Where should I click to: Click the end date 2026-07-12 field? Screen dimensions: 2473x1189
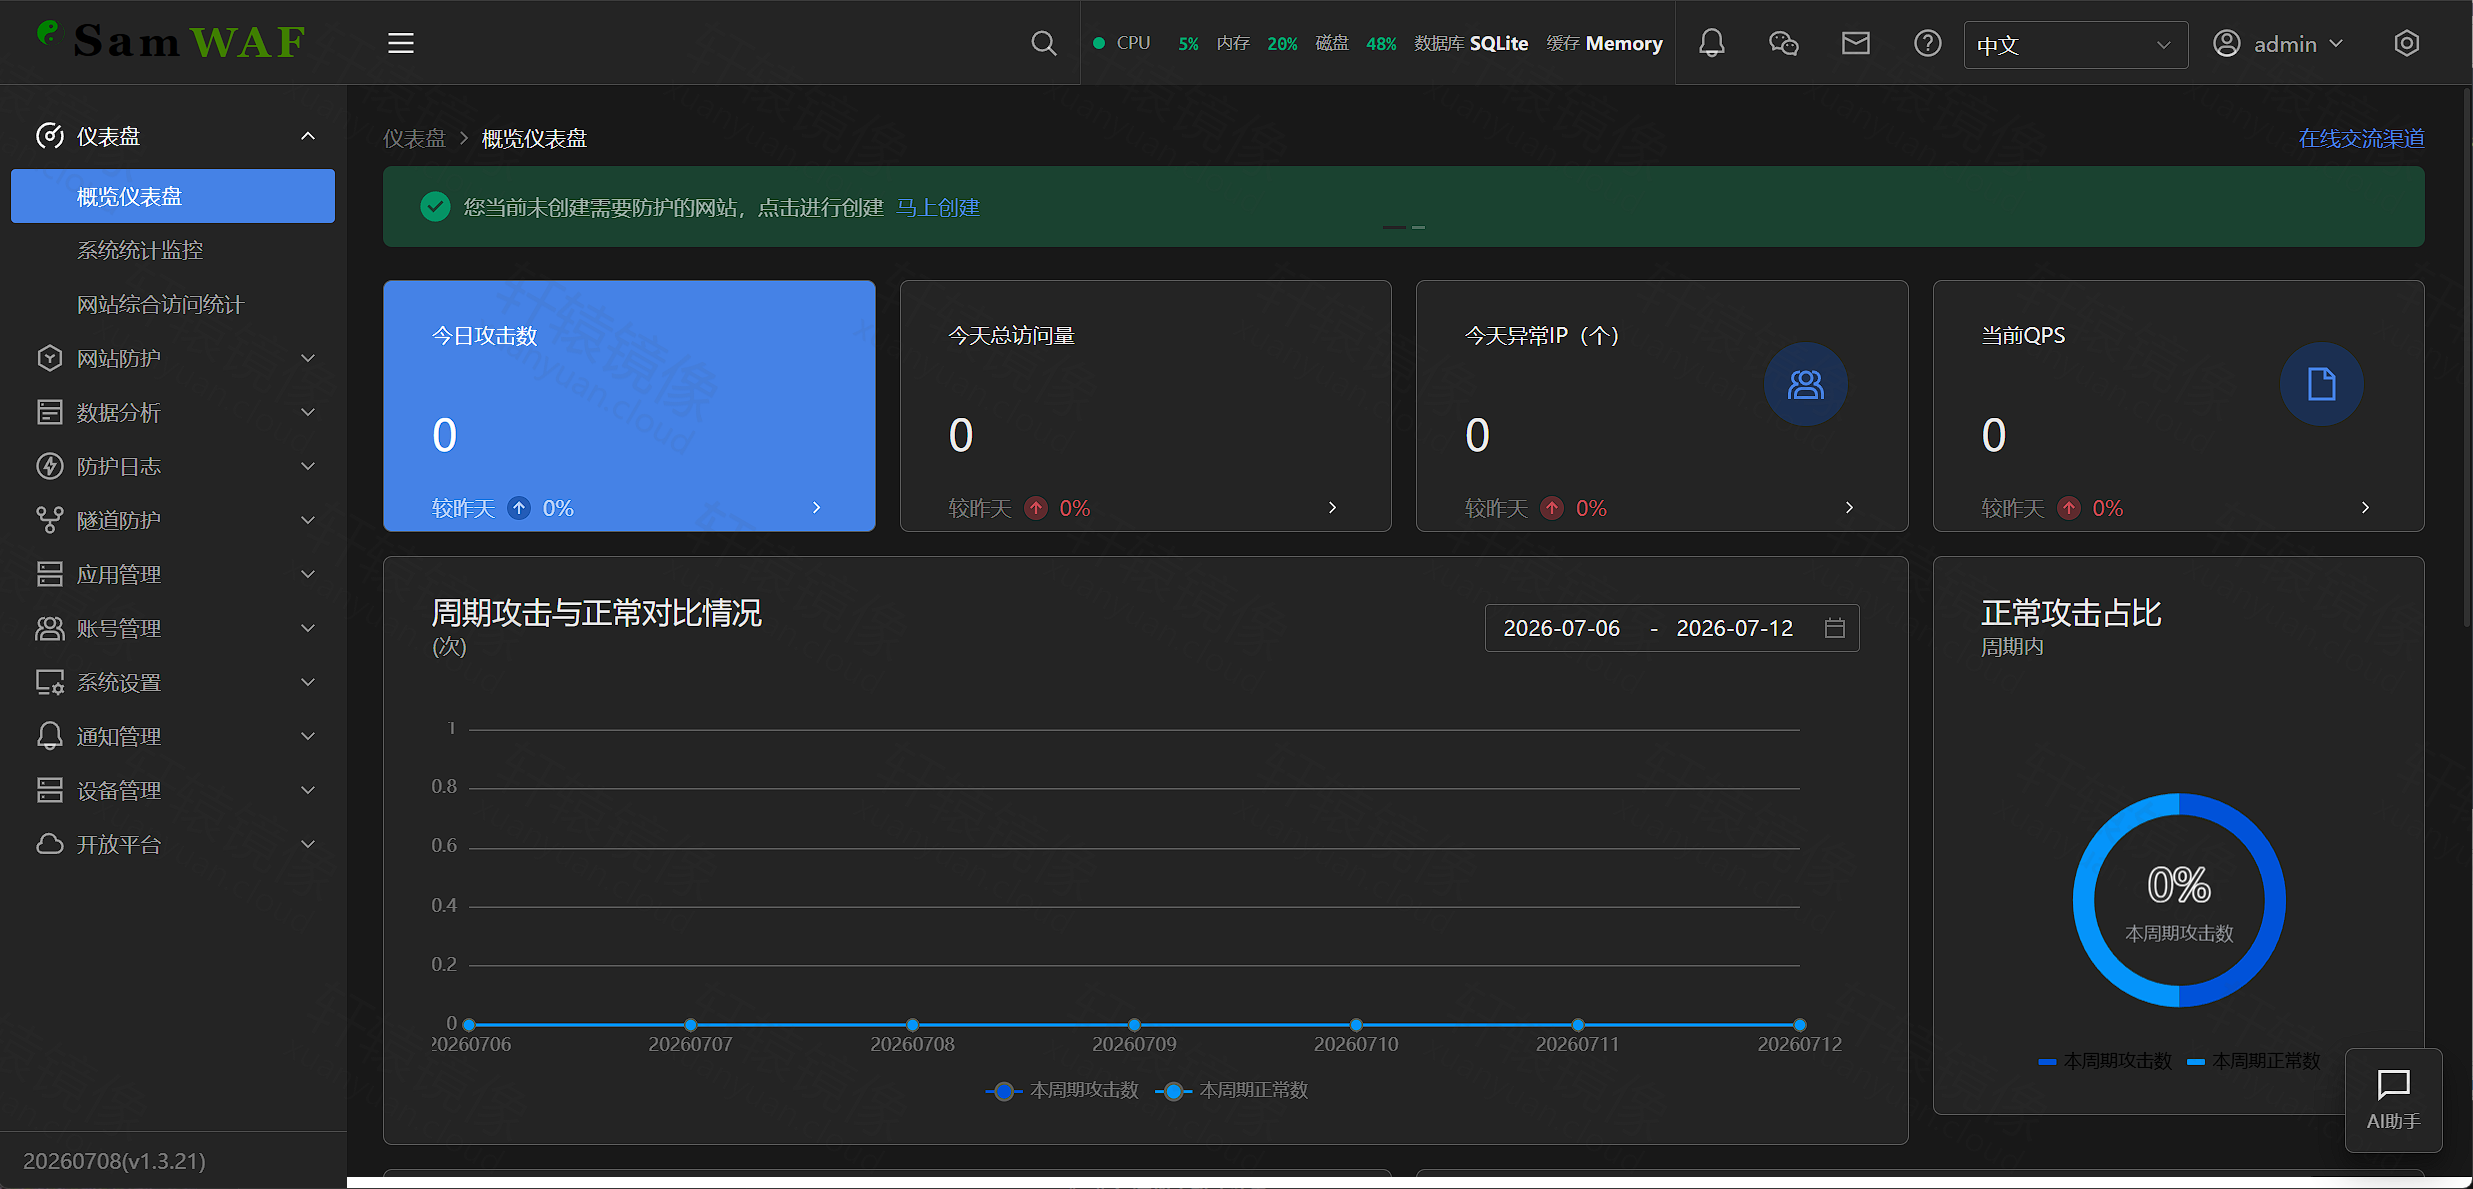click(x=1735, y=628)
